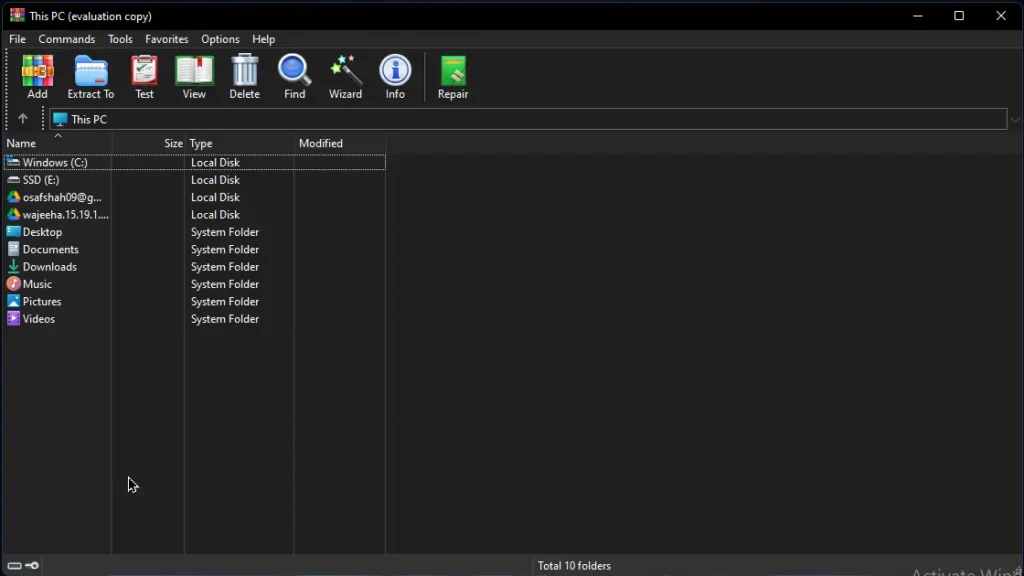Open the Favorites menu
Screen dimensions: 1024x576
coord(166,39)
